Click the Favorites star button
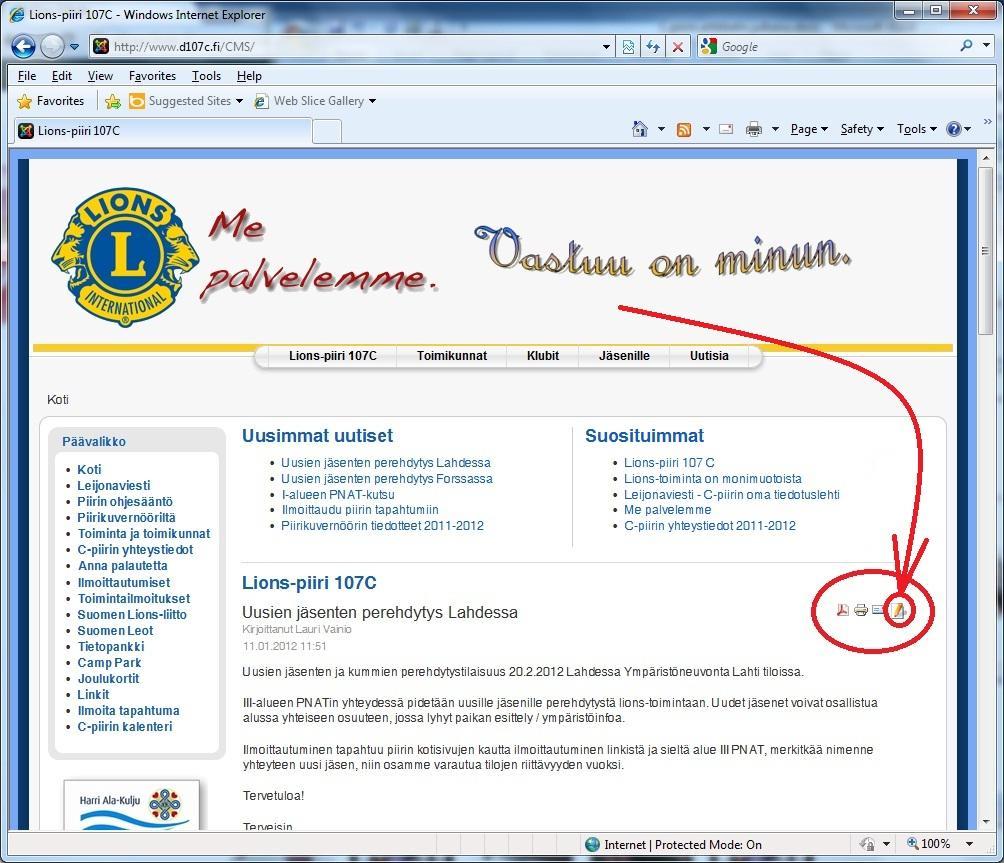The width and height of the screenshot is (1004, 863). pos(51,101)
